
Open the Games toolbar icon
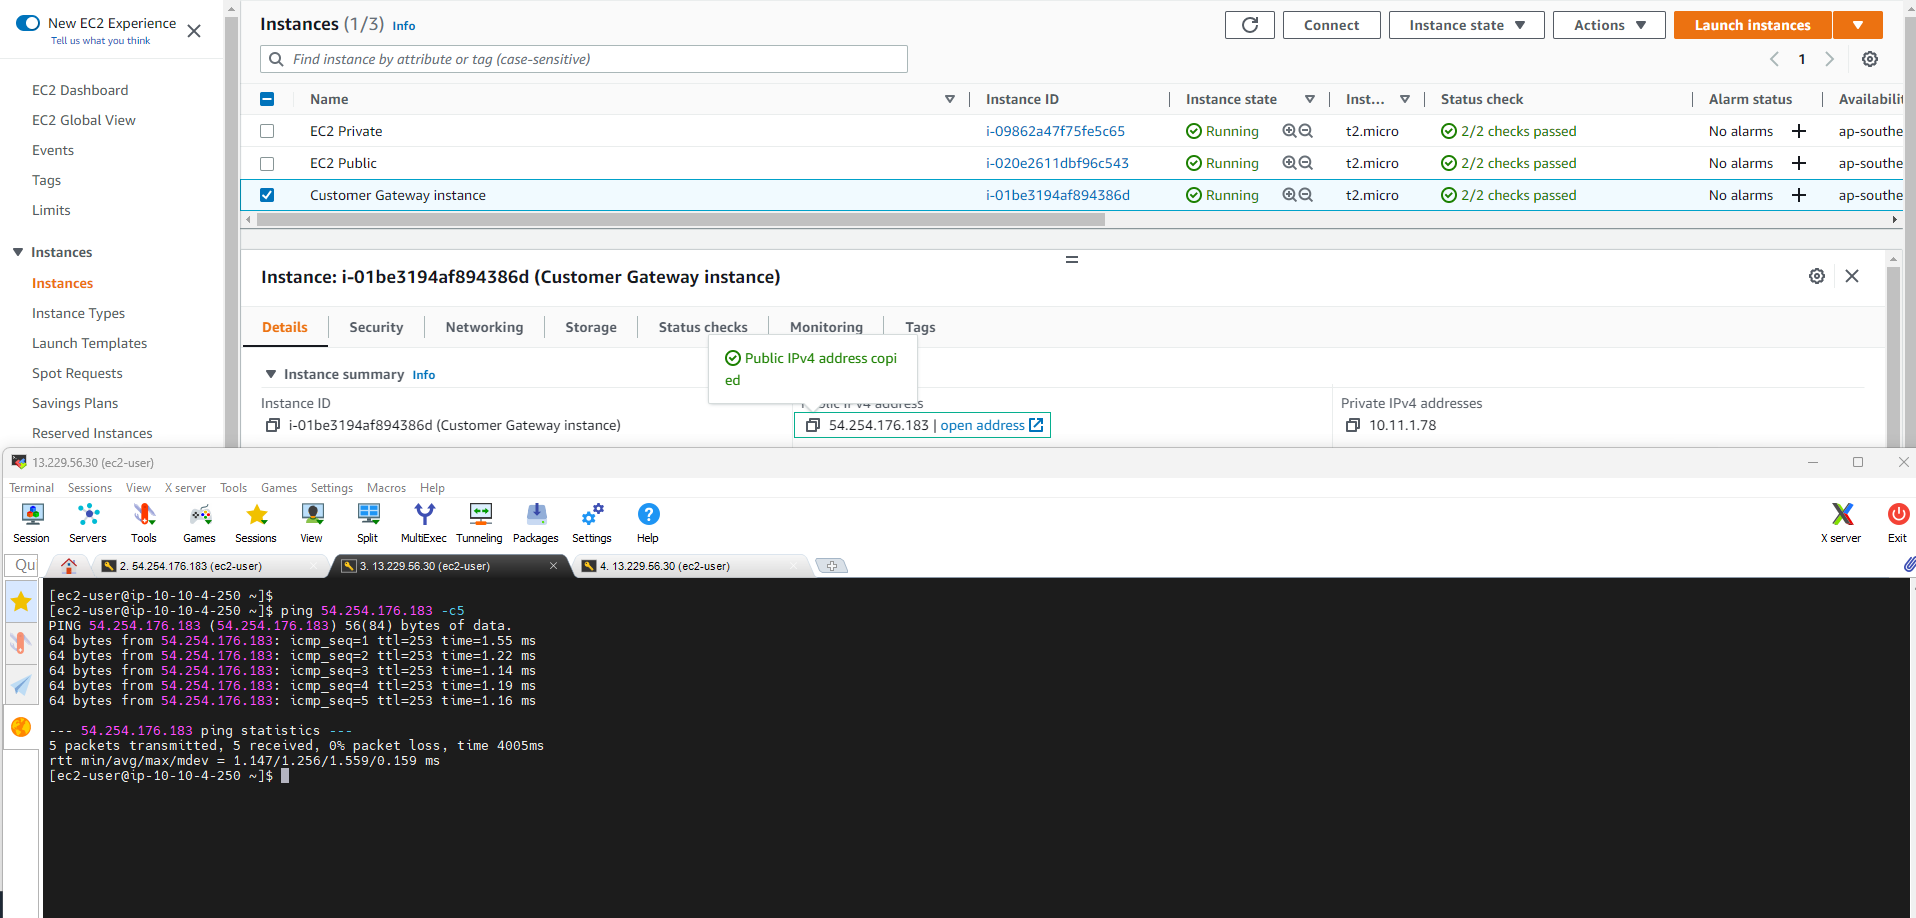tap(200, 523)
